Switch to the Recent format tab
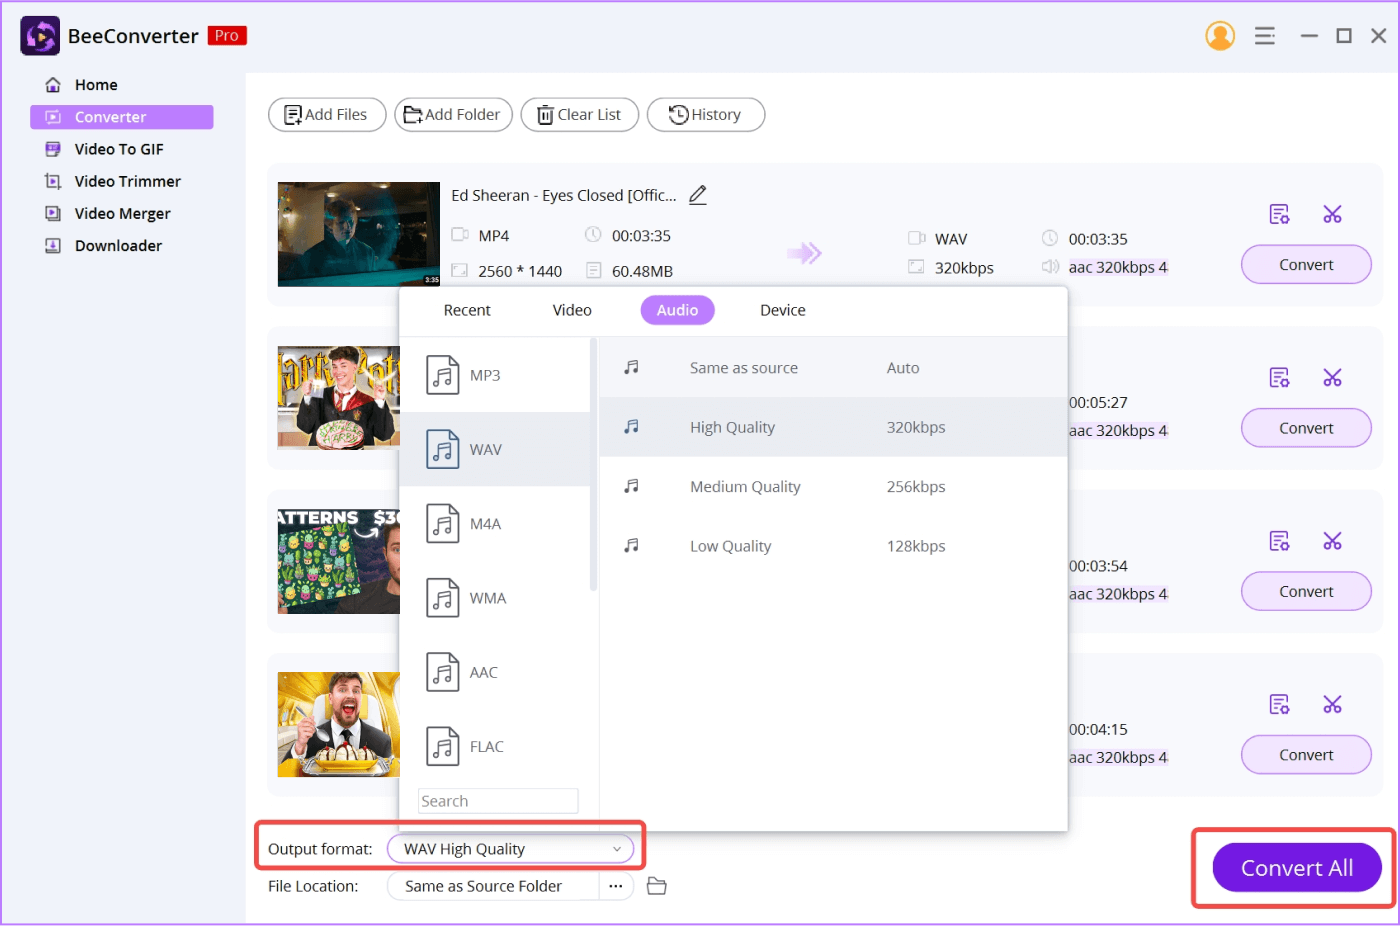This screenshot has width=1400, height=926. 467,310
